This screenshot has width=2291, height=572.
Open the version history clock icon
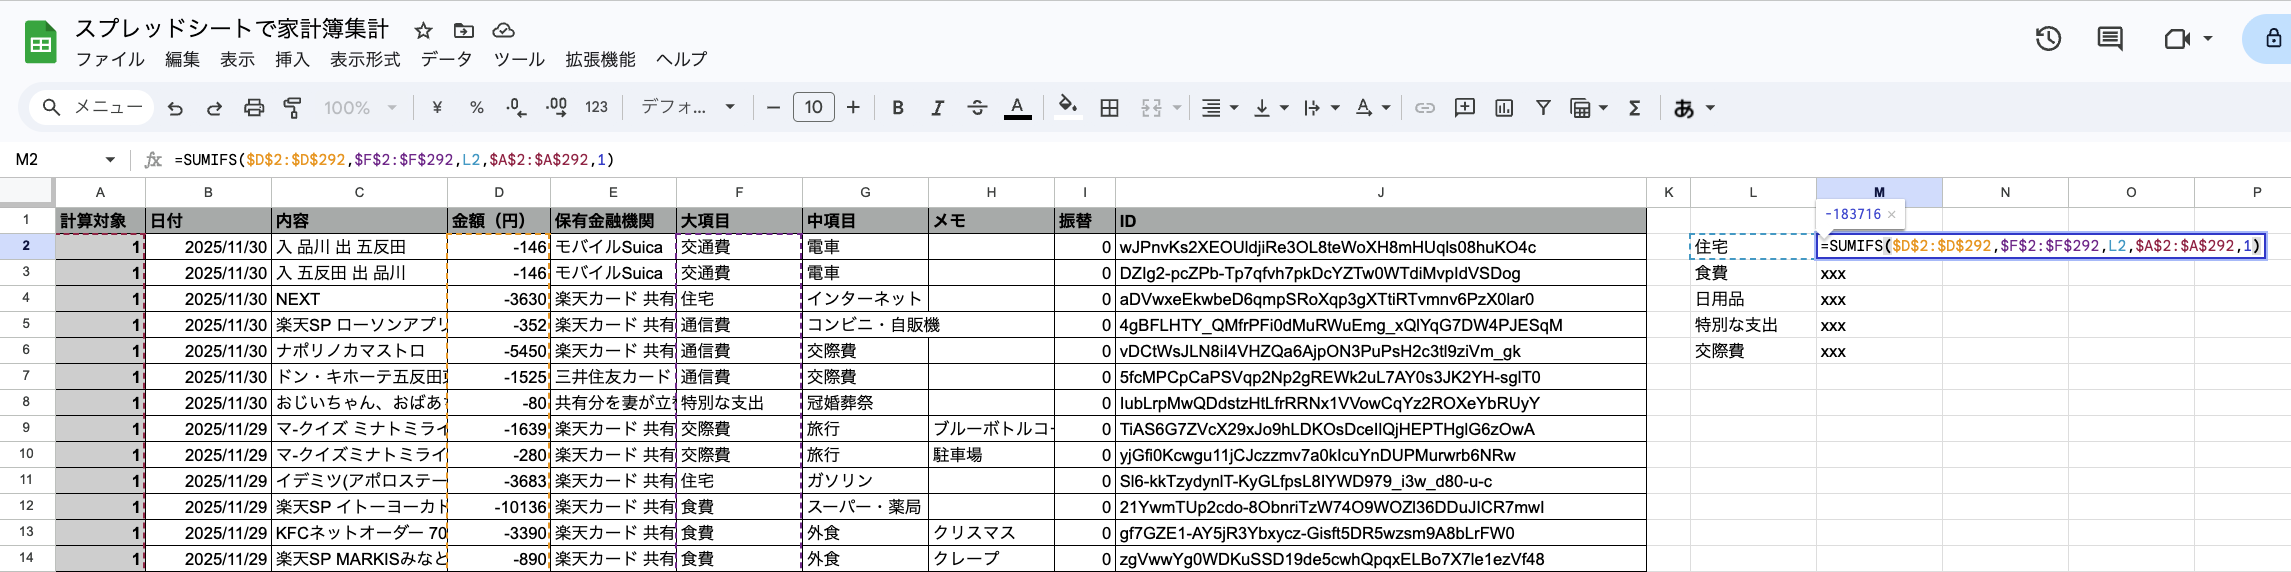coord(2048,39)
